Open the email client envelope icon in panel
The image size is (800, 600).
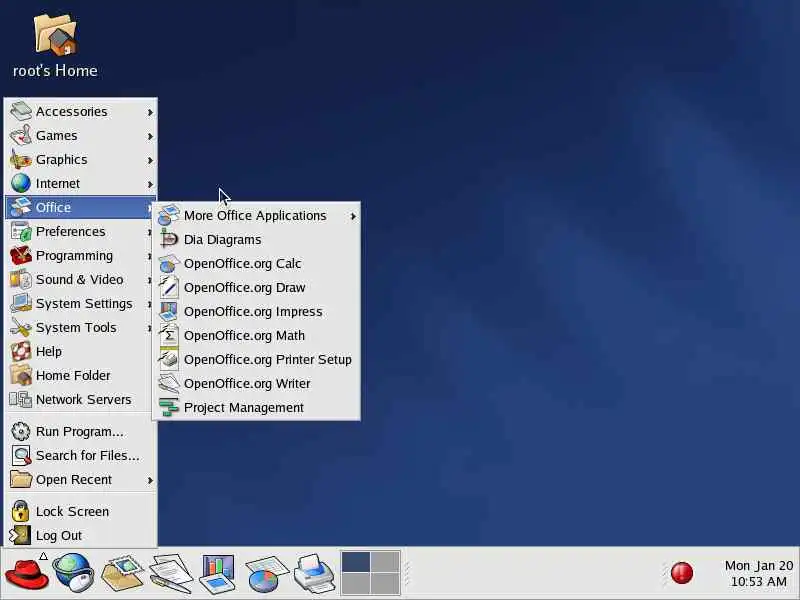(122, 573)
